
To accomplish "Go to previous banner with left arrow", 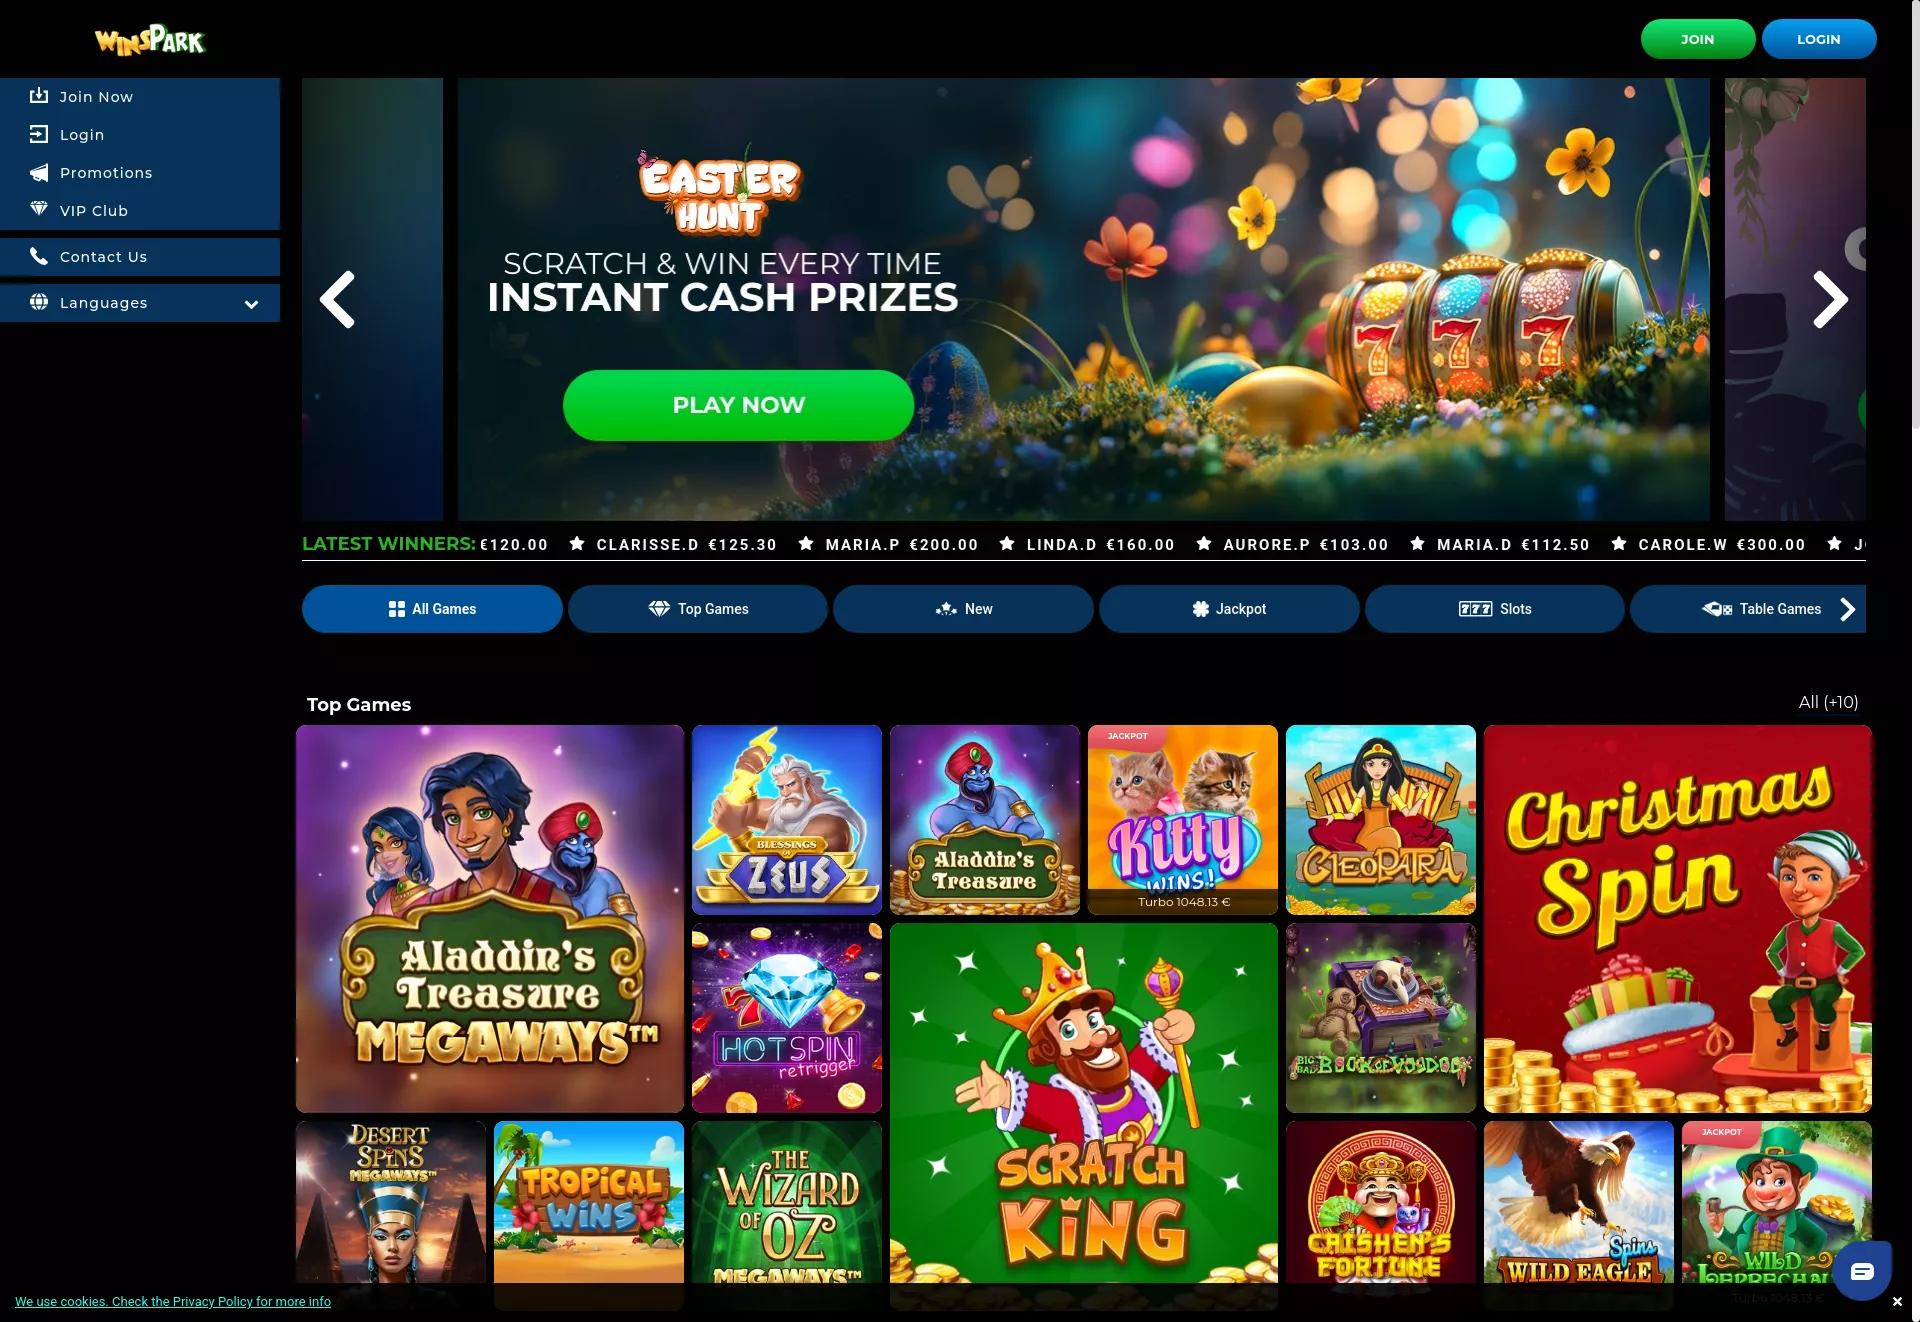I will tap(337, 299).
